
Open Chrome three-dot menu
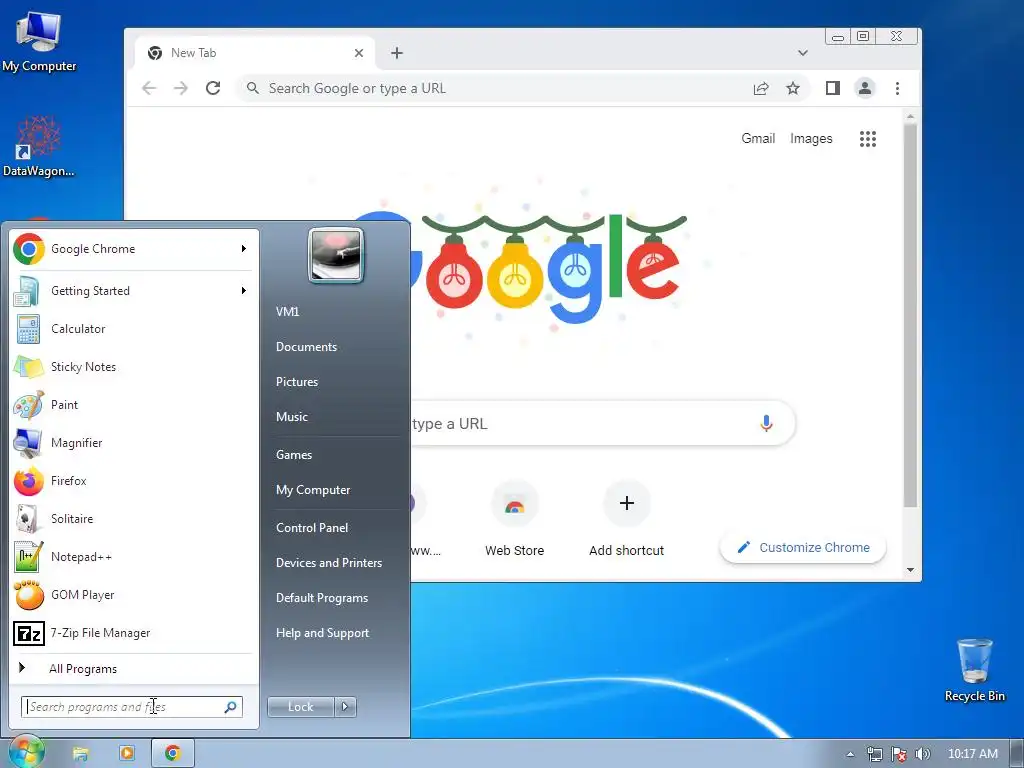pyautogui.click(x=897, y=88)
